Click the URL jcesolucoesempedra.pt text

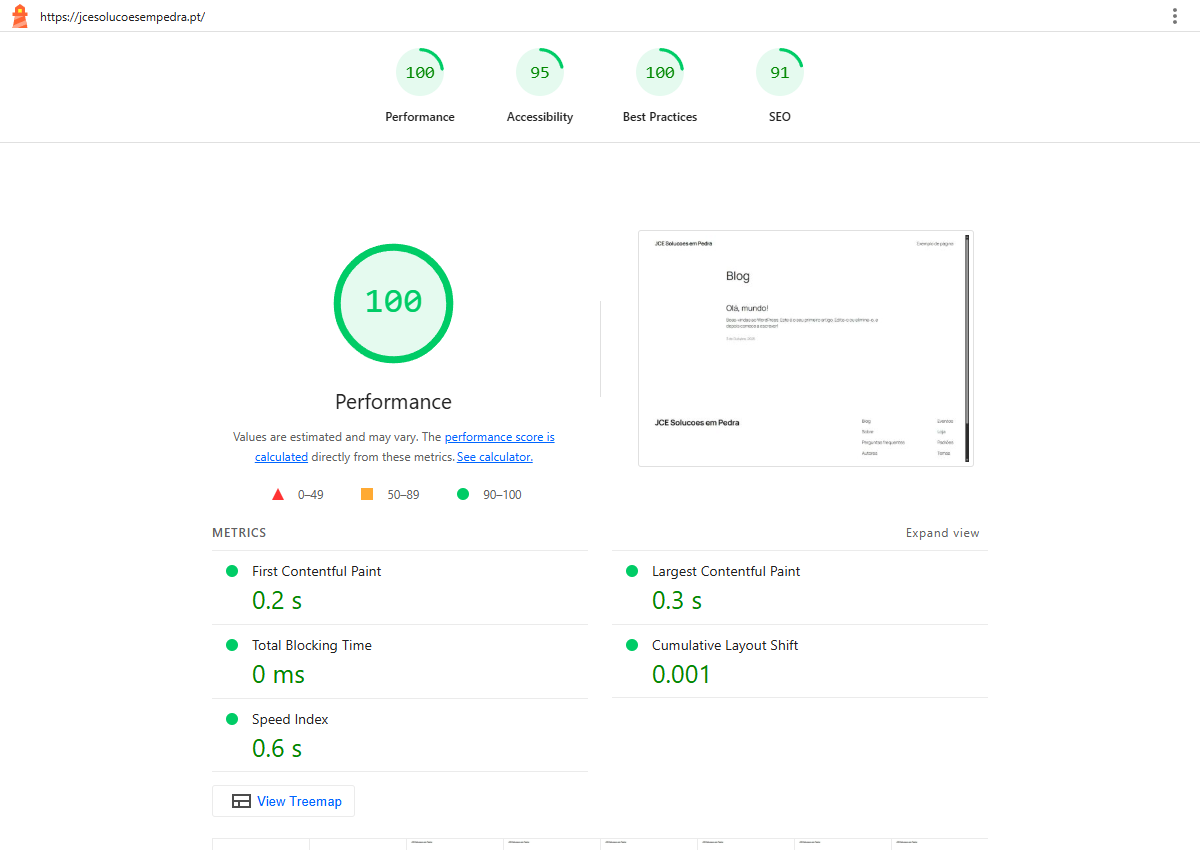122,17
